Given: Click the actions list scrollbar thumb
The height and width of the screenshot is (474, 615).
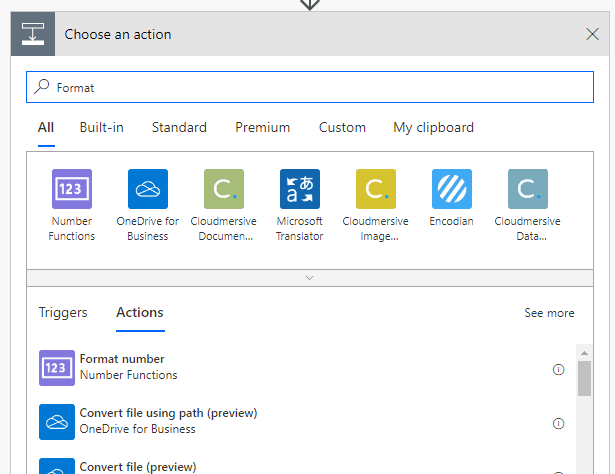Looking at the screenshot, I should (584, 378).
